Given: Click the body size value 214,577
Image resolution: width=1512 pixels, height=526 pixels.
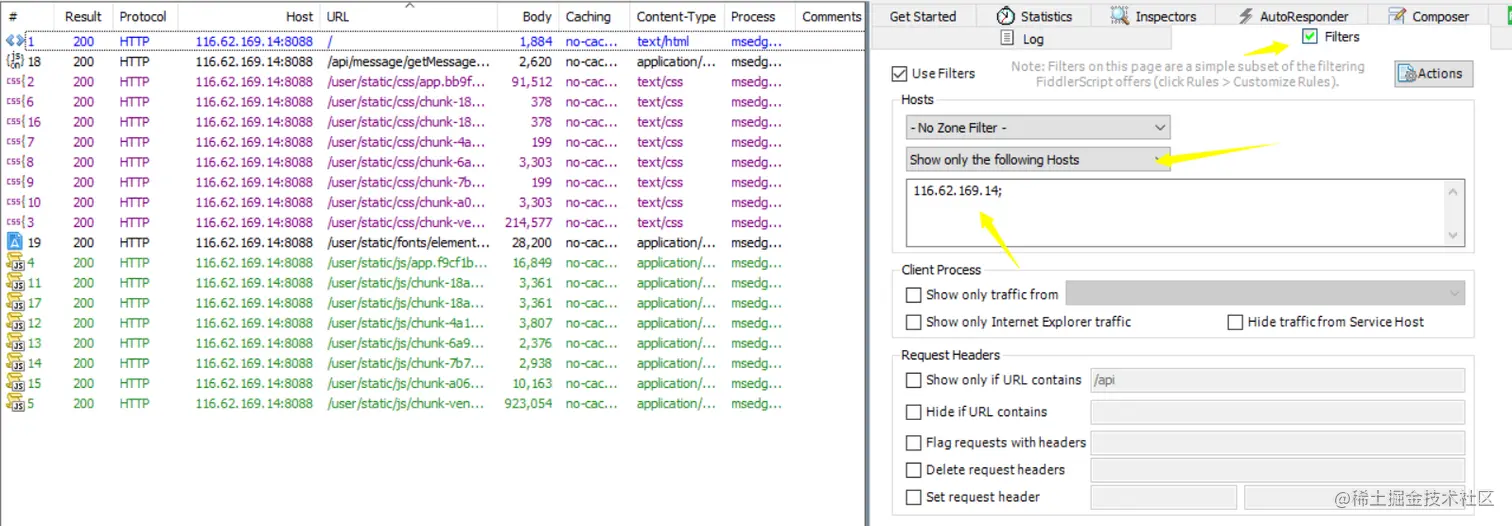Looking at the screenshot, I should pos(528,222).
